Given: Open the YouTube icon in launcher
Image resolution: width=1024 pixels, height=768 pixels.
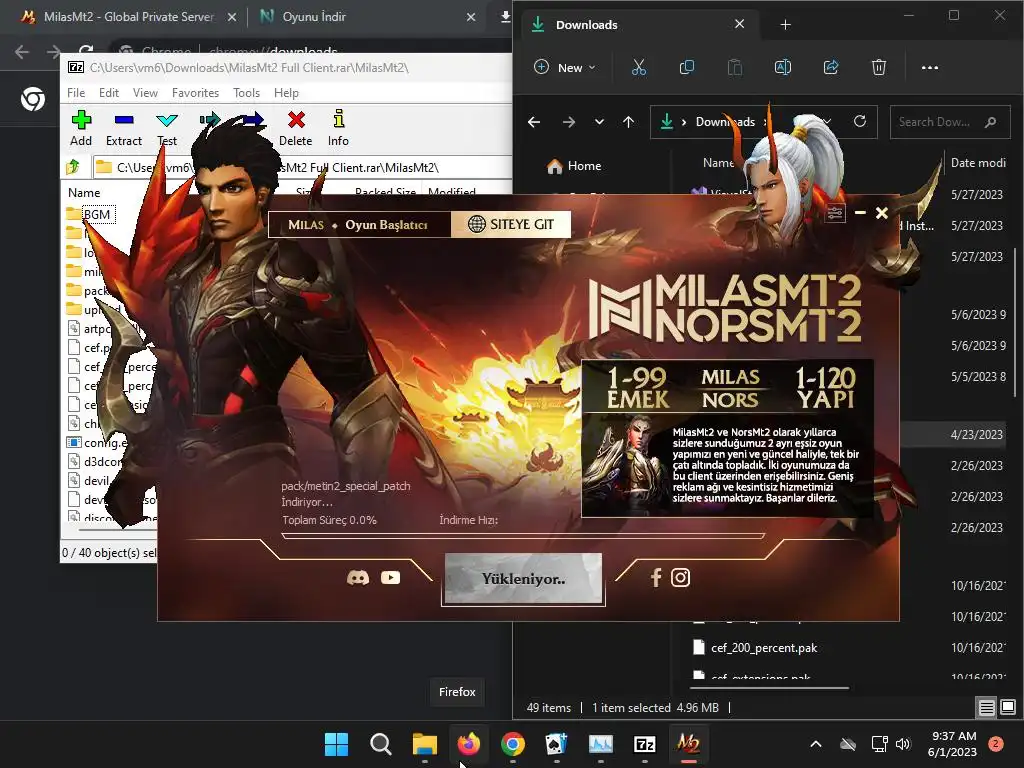Looking at the screenshot, I should click(x=391, y=577).
